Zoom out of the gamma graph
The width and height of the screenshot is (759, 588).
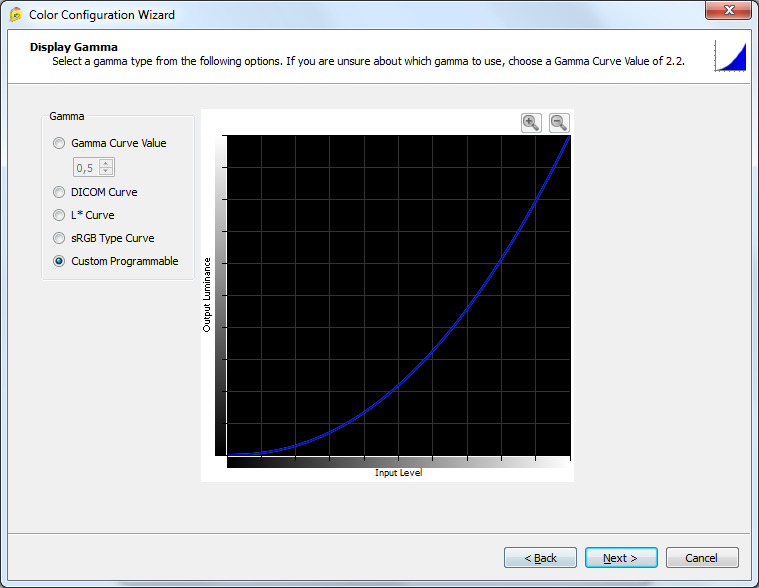pyautogui.click(x=559, y=122)
